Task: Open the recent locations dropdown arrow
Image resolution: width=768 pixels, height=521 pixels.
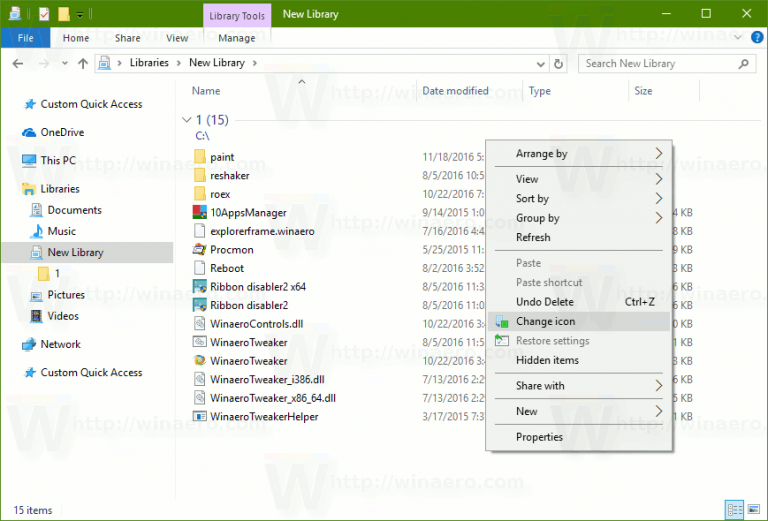Action: (65, 64)
